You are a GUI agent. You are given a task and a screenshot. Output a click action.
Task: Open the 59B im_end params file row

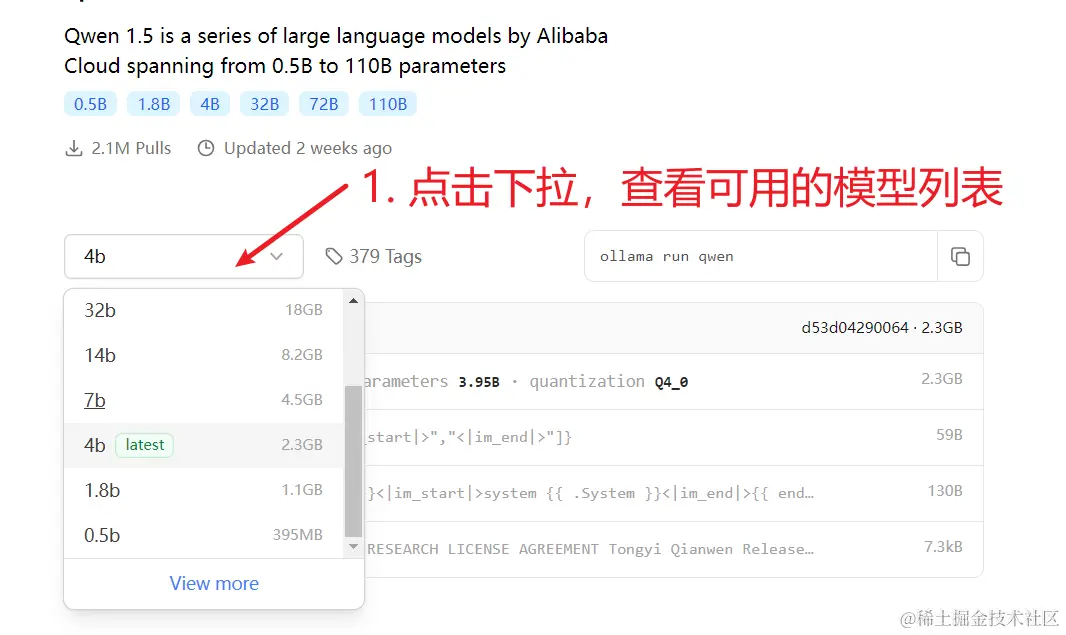[674, 437]
